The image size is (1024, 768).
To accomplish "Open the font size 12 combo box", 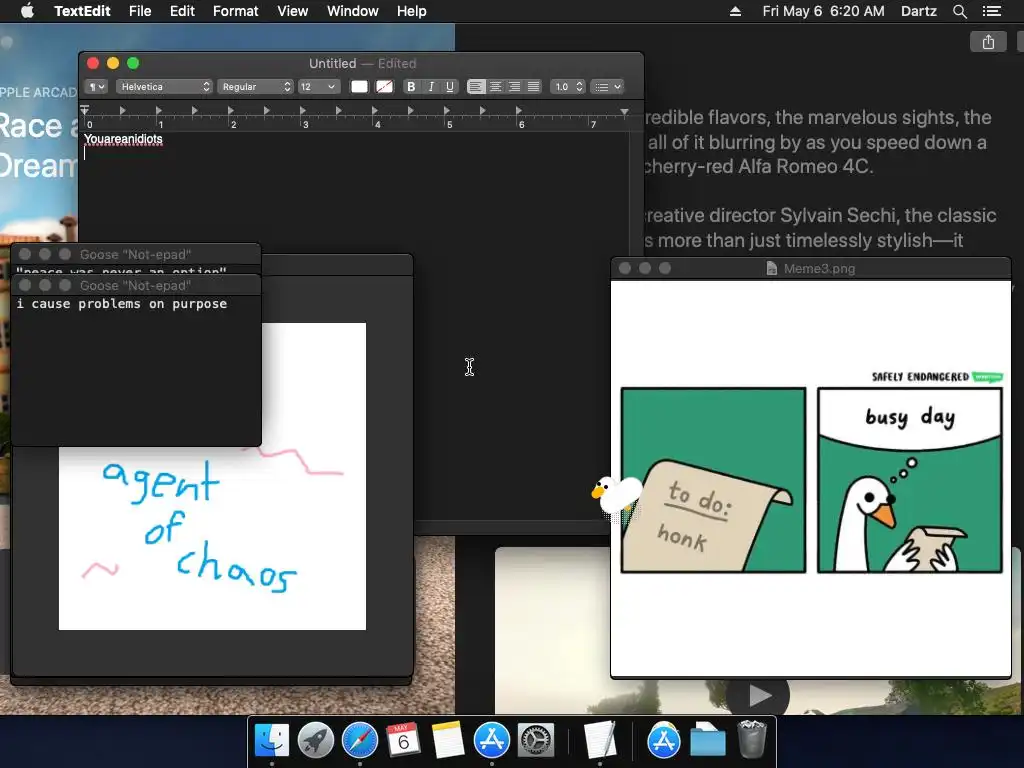I will point(319,87).
